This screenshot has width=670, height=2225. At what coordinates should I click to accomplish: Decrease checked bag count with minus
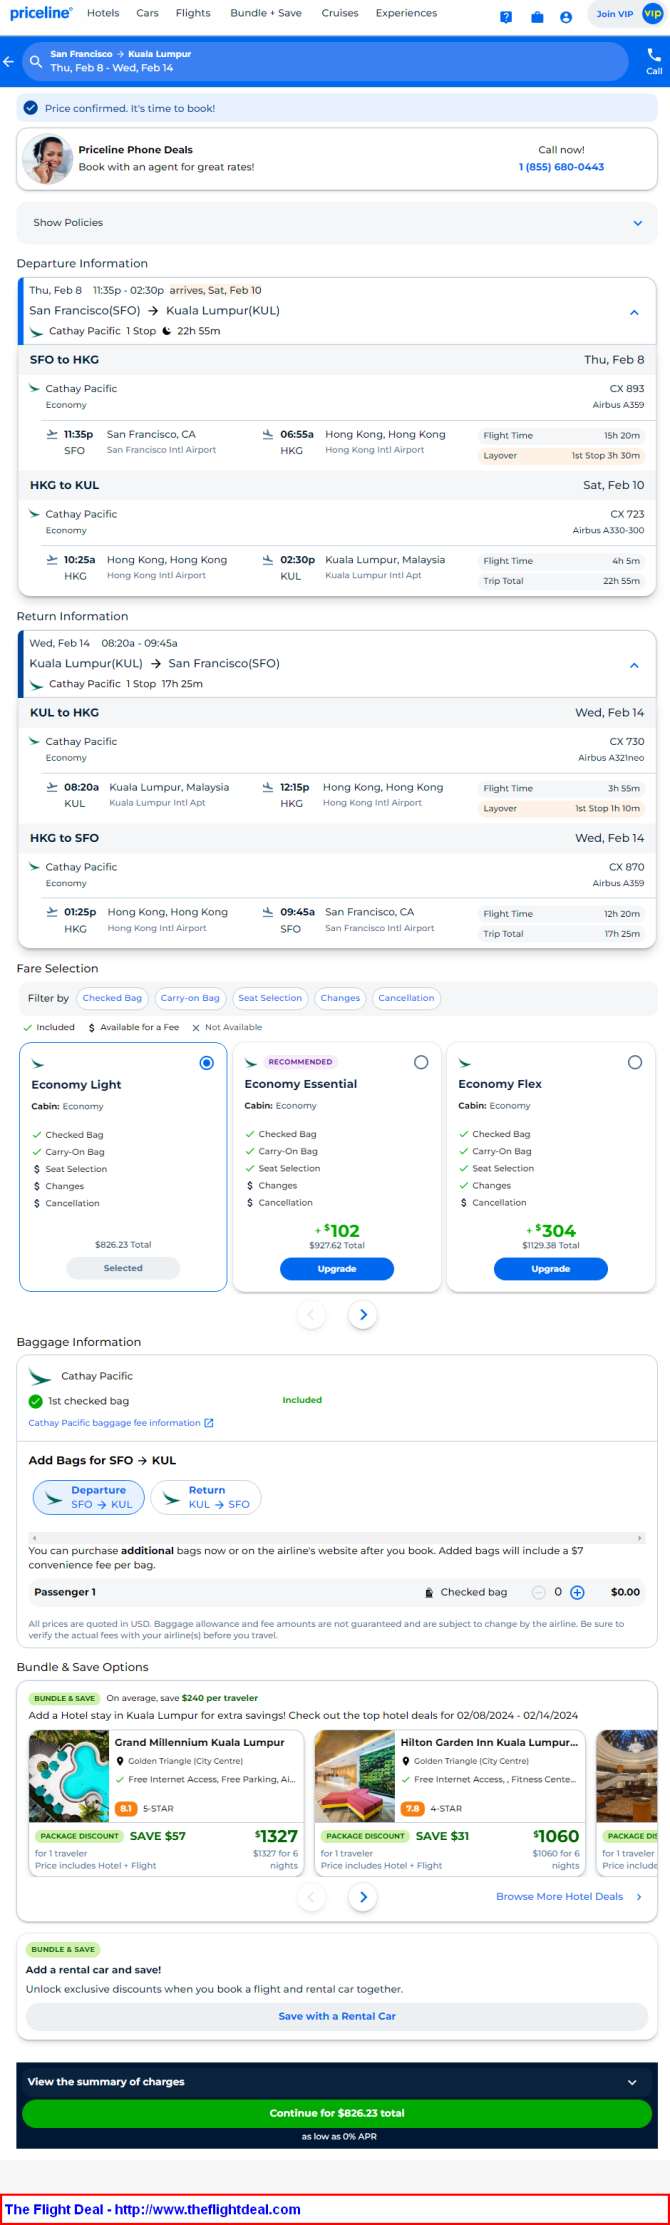click(539, 1592)
